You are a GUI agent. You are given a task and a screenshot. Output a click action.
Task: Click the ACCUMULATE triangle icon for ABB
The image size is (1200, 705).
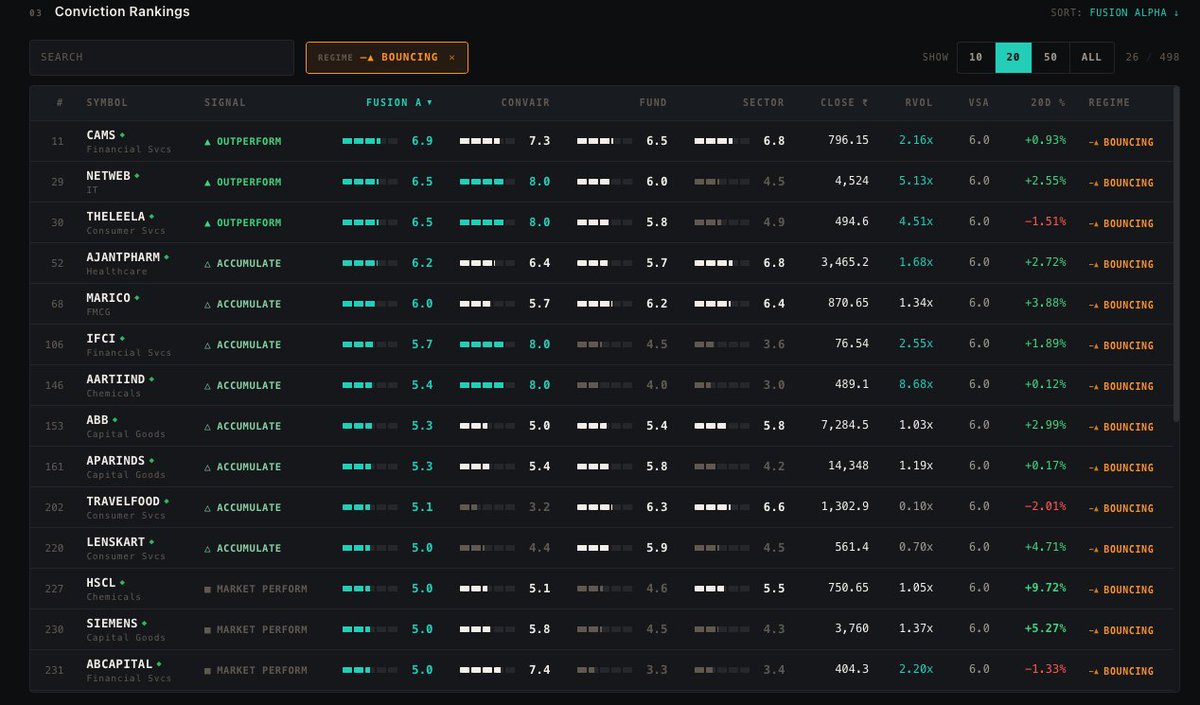pos(208,426)
